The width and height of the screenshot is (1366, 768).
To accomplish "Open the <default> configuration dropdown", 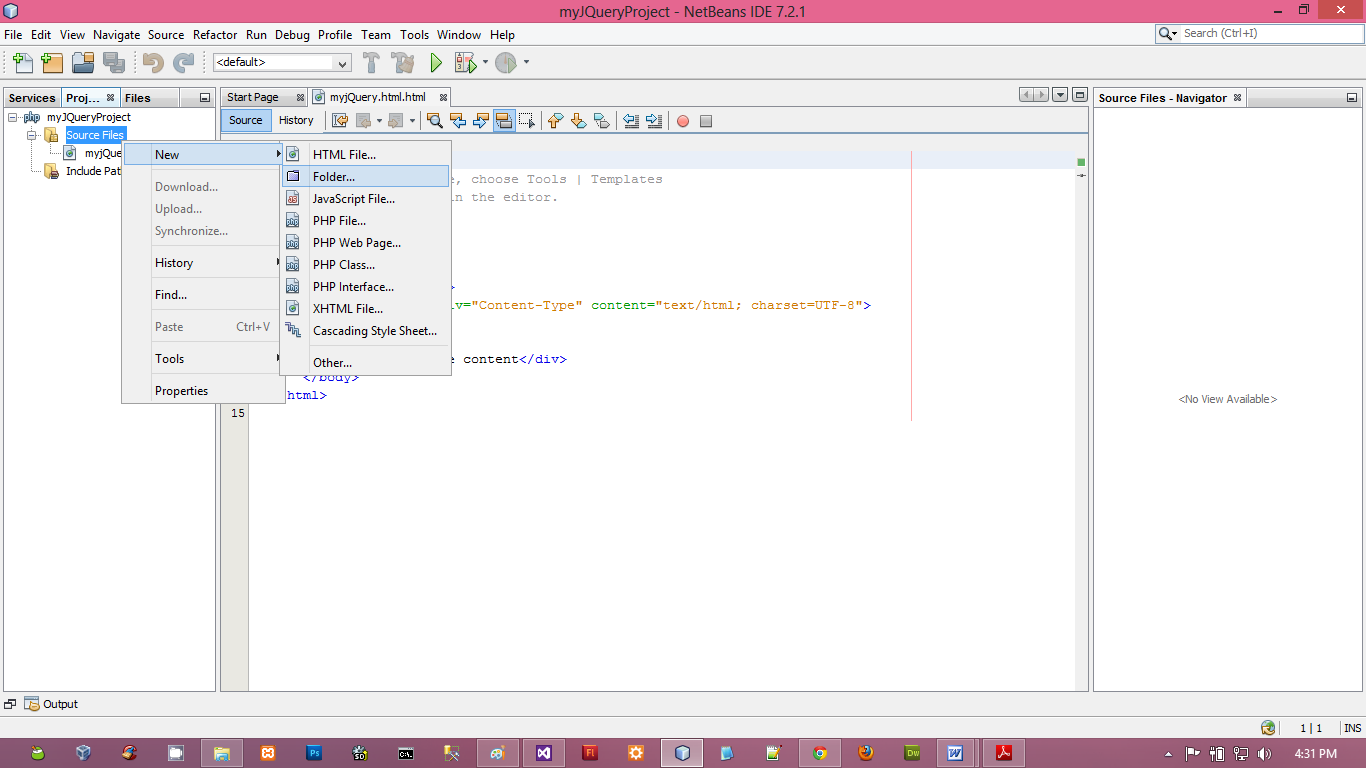I will coord(342,63).
